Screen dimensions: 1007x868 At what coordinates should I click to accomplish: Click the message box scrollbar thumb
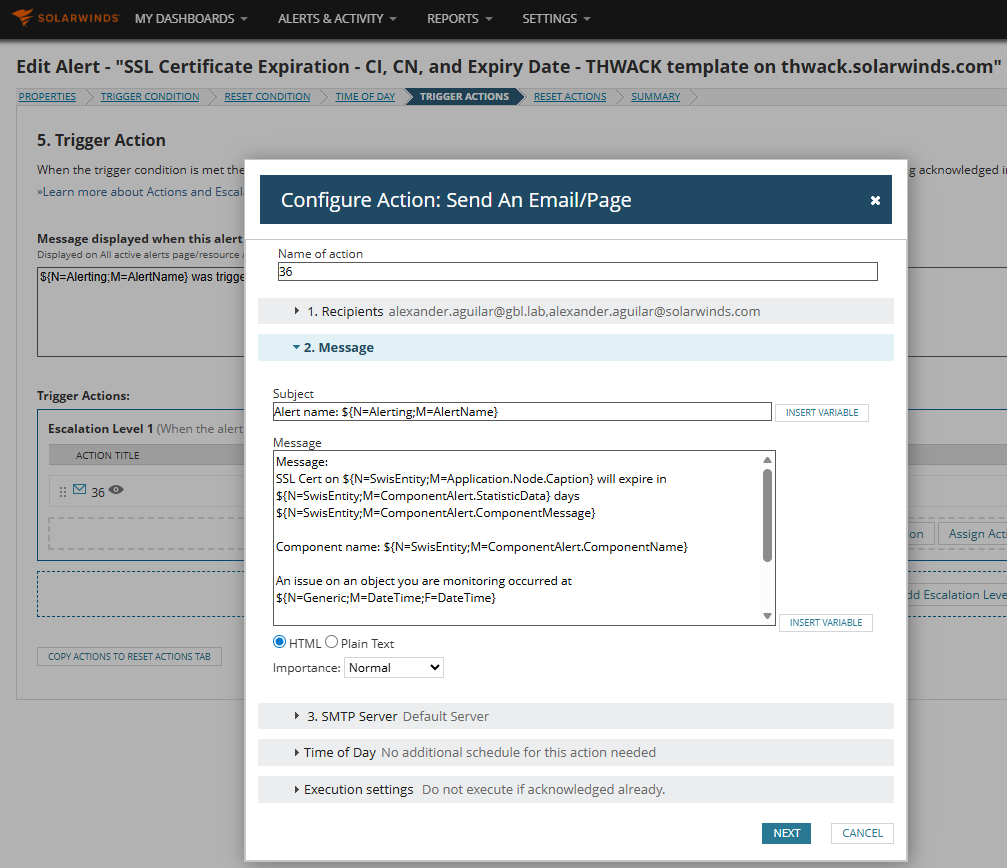[767, 515]
